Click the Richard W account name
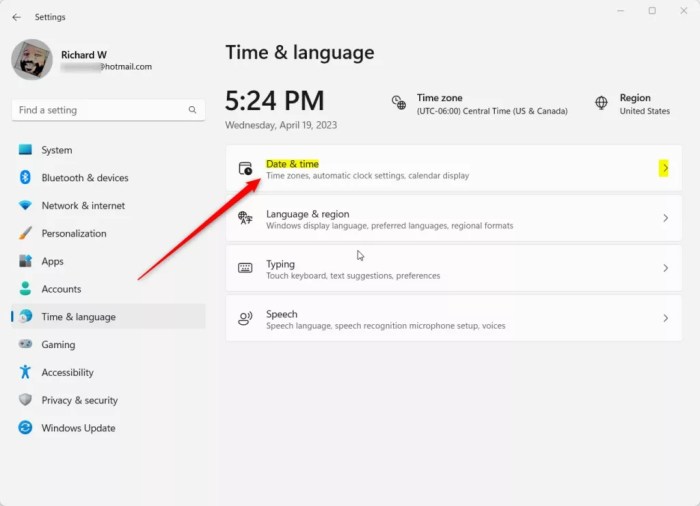This screenshot has width=700, height=506. click(84, 55)
